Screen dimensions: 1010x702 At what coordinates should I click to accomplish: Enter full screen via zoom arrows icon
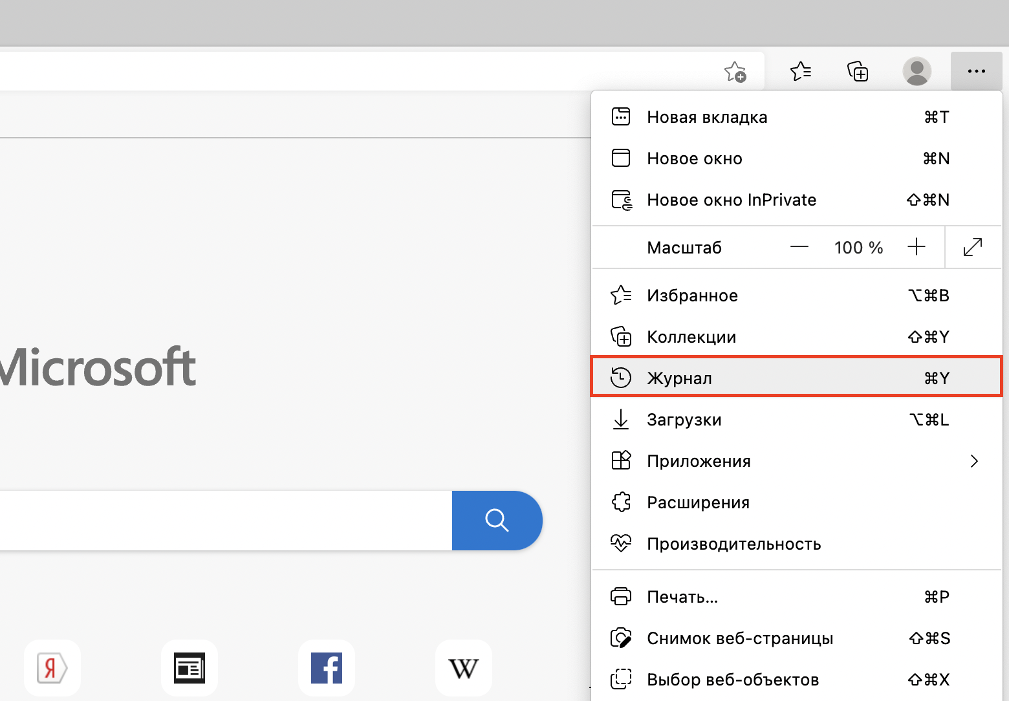[972, 247]
